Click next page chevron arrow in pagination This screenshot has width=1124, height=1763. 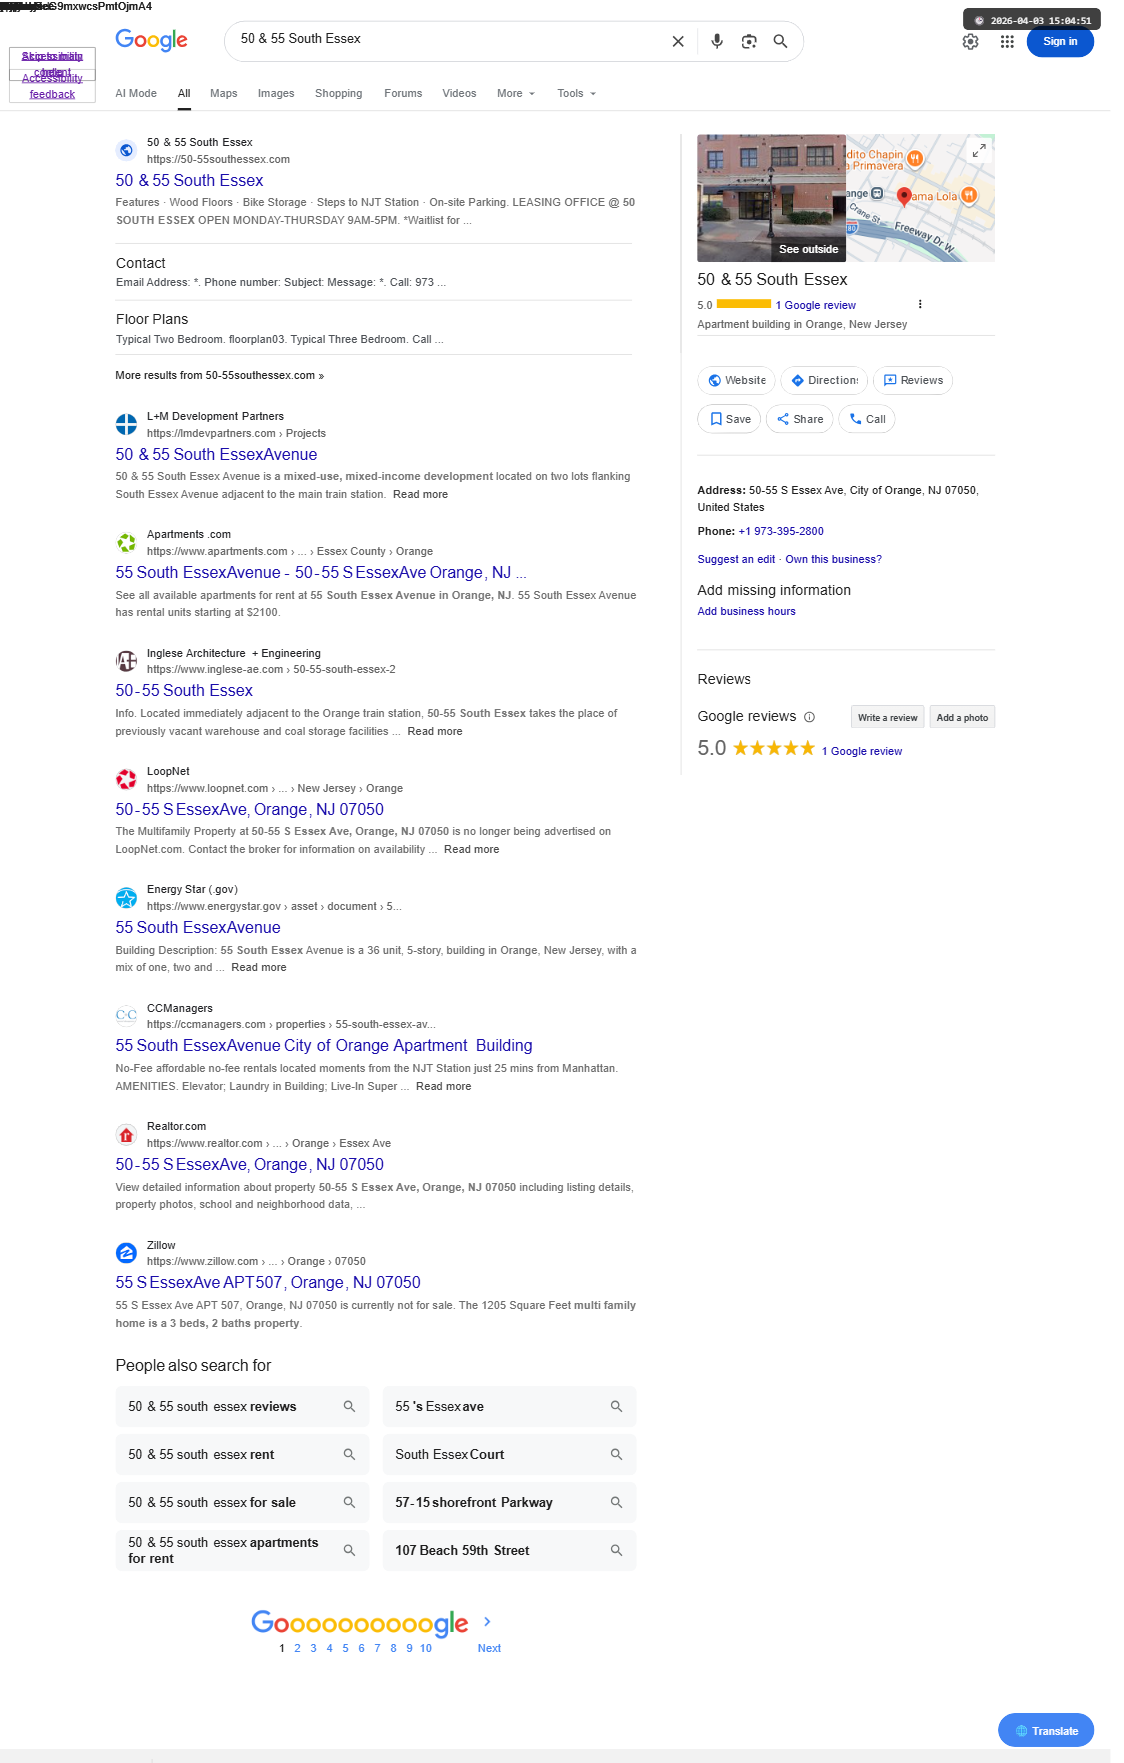tap(487, 1622)
